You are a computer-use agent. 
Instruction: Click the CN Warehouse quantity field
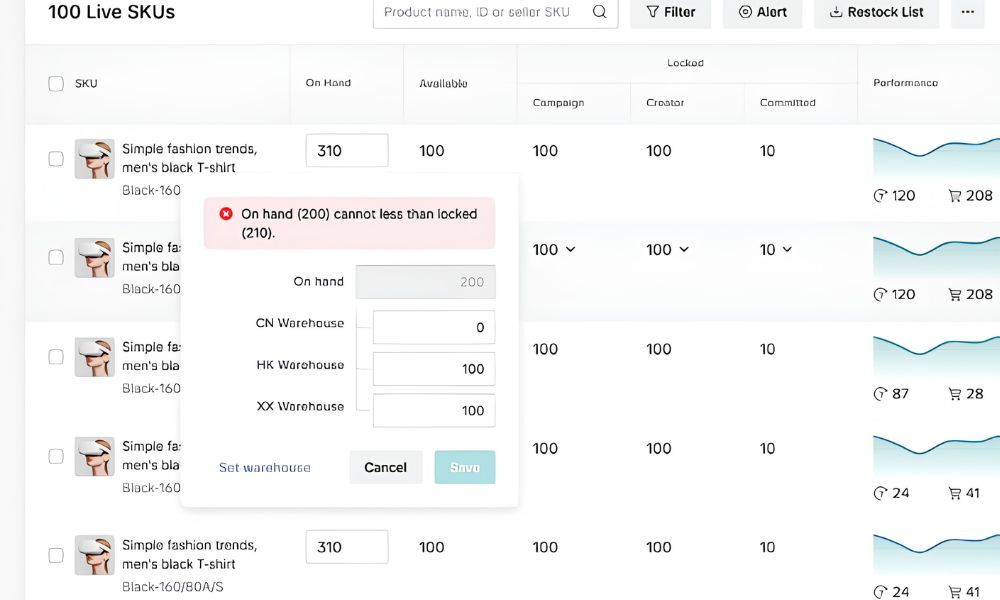point(434,327)
